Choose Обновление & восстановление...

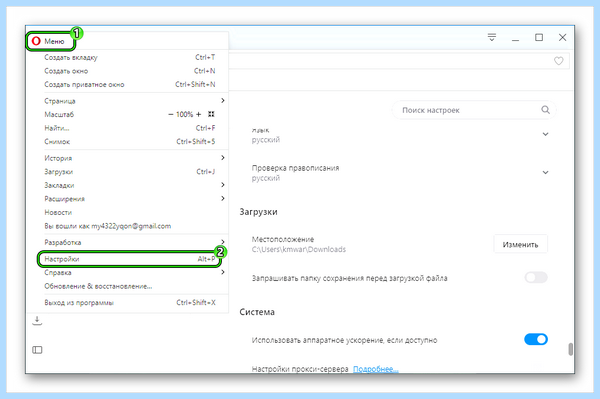pyautogui.click(x=129, y=286)
